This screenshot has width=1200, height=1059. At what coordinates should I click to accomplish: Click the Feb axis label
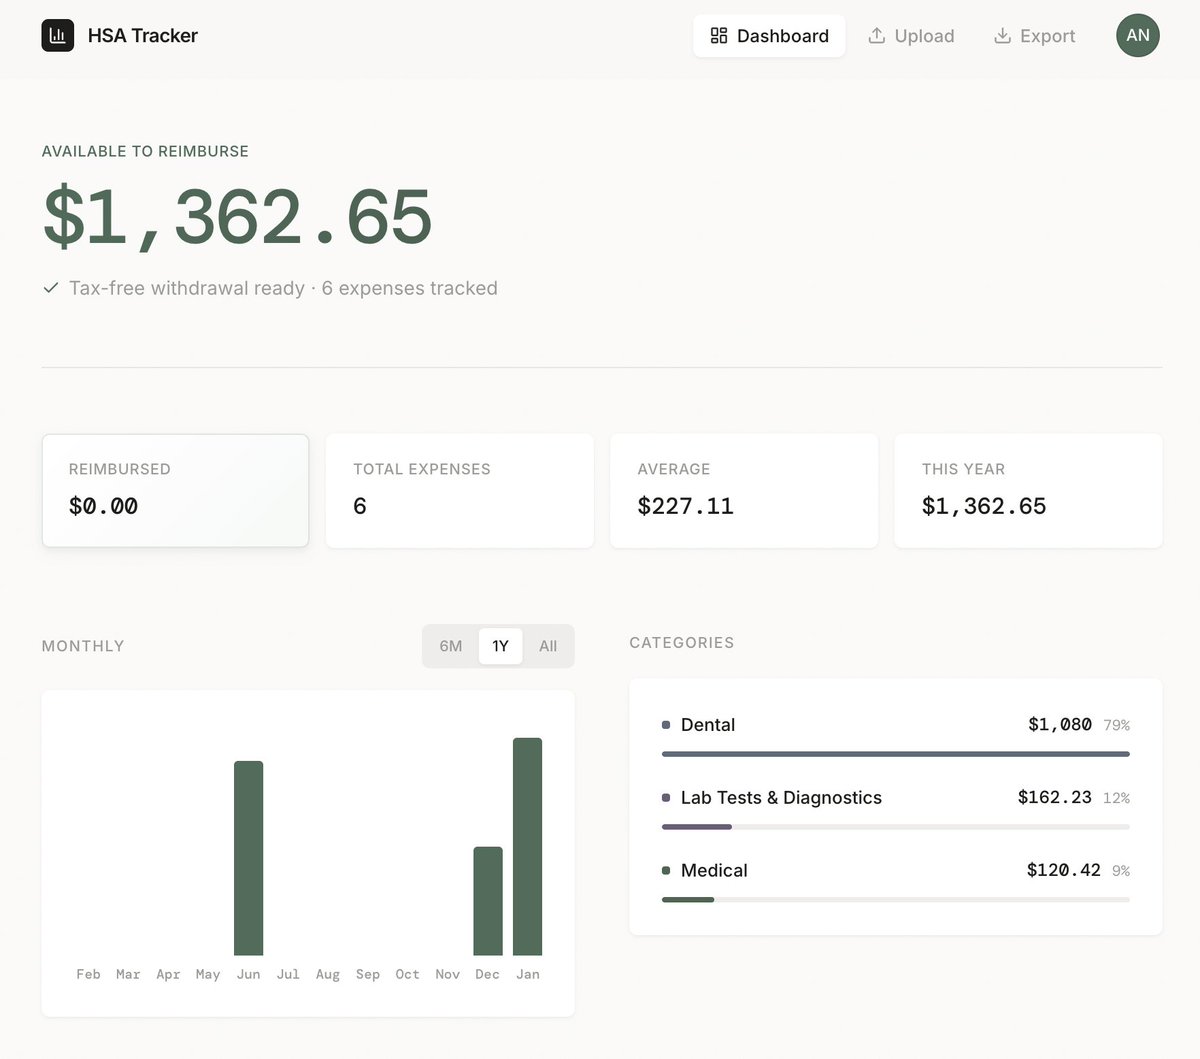coord(88,974)
